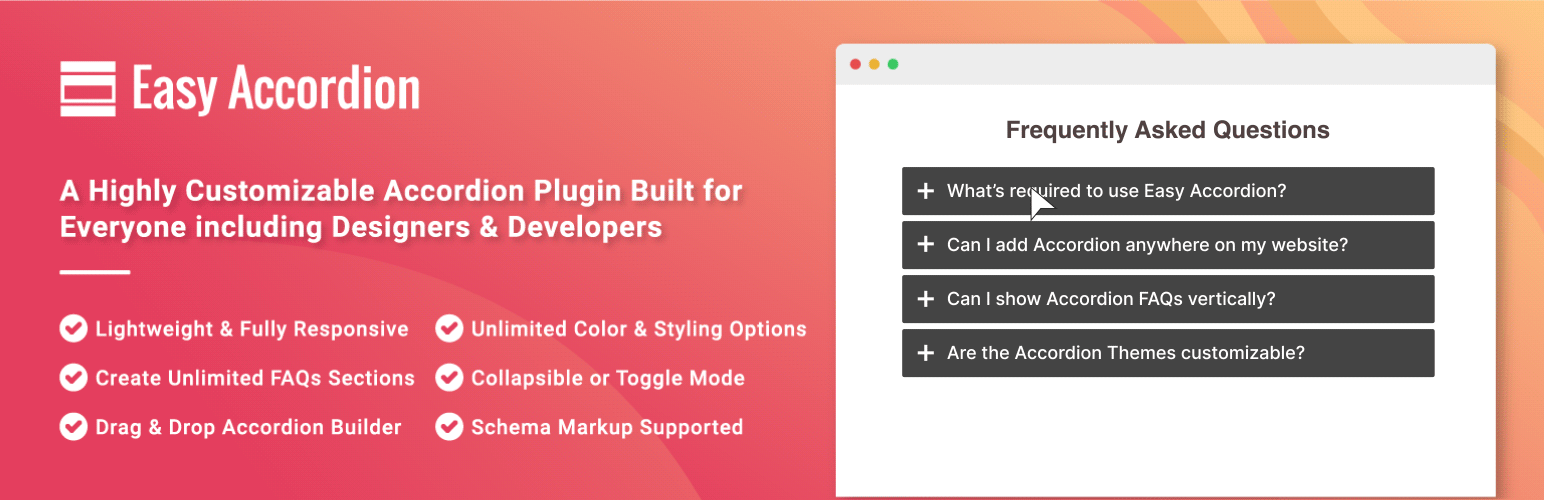Click the red close dot in mock browser
The image size is (1544, 500).
coord(855,64)
